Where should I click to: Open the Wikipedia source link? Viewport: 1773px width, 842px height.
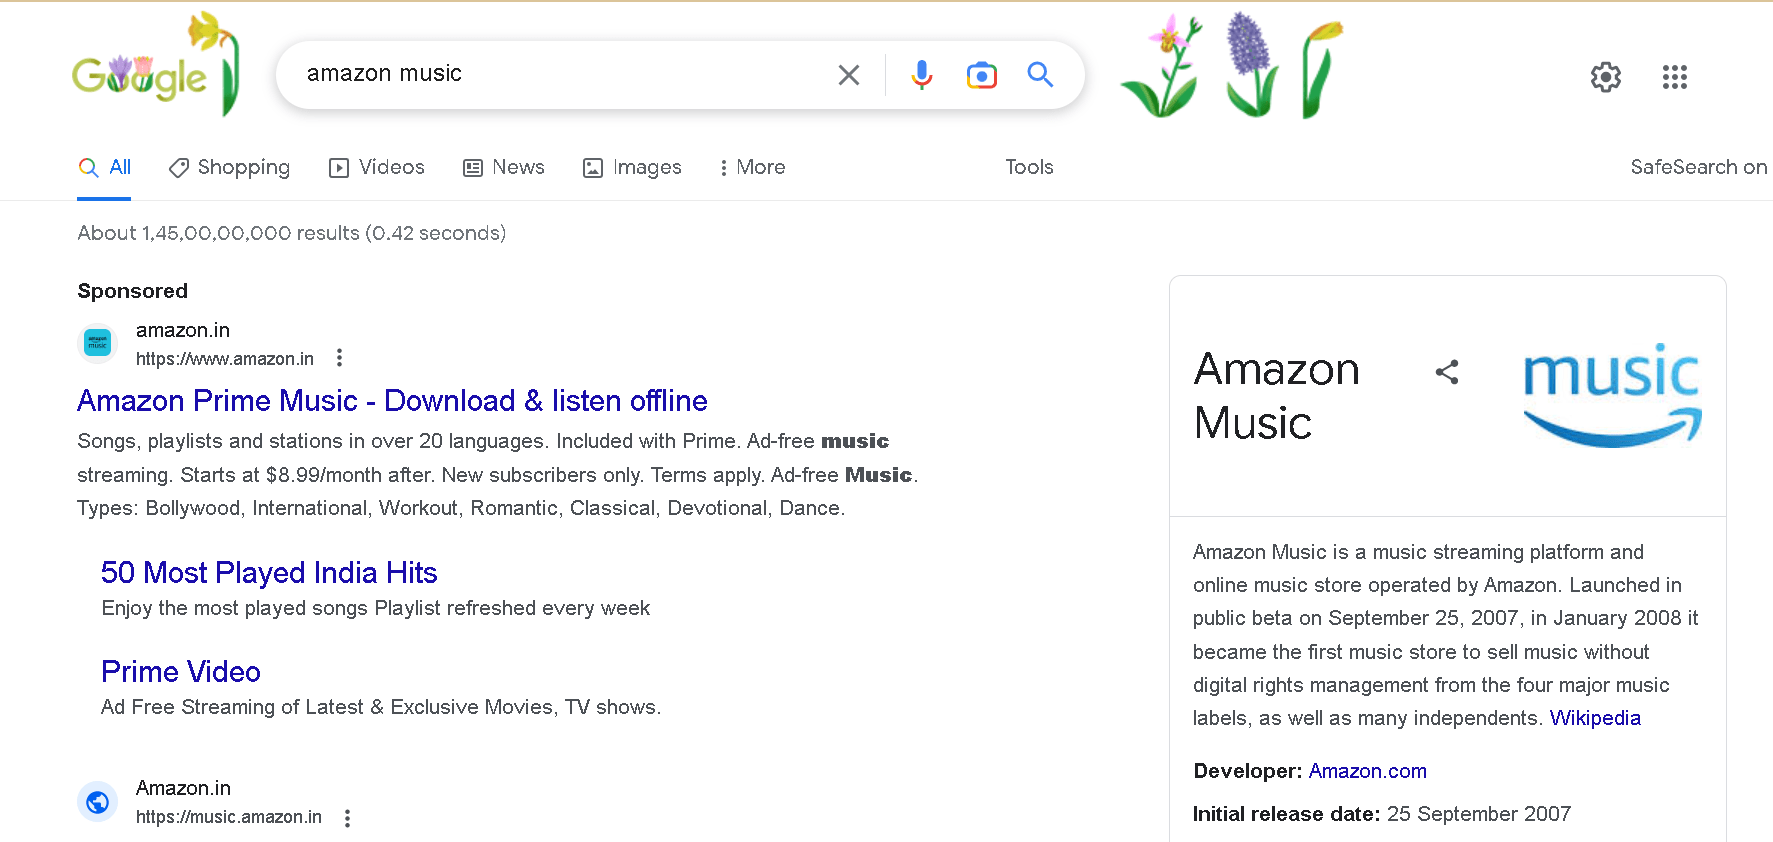click(1595, 718)
